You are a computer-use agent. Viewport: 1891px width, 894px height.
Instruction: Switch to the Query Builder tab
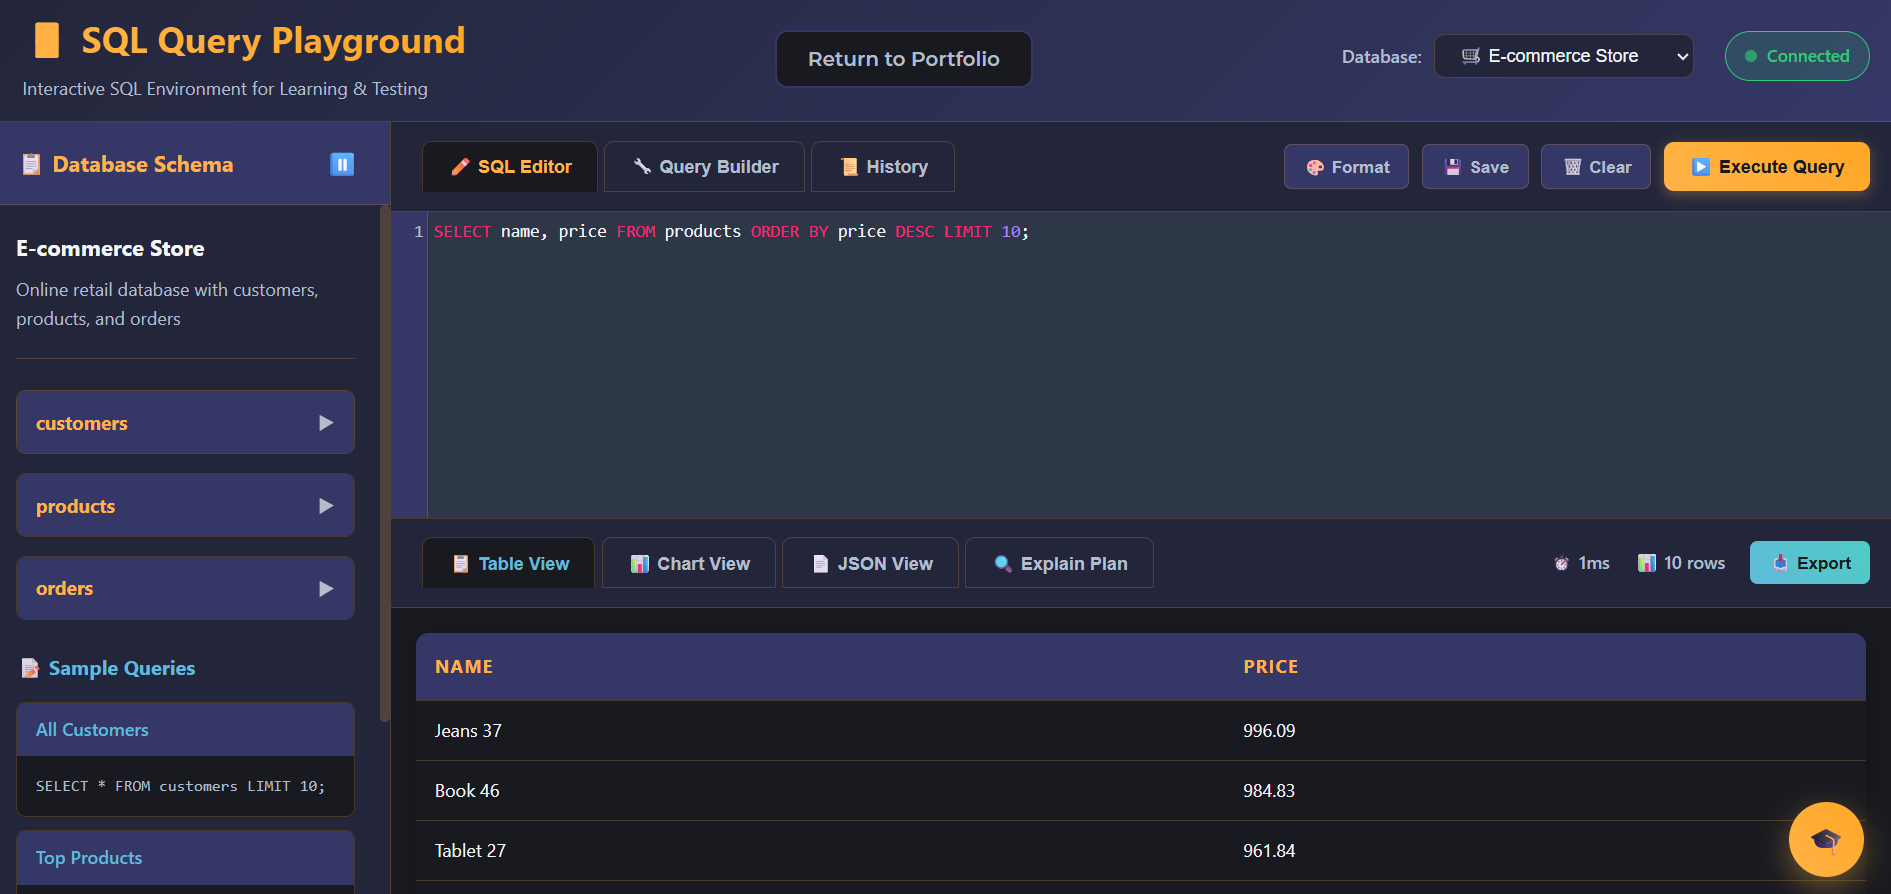705,167
